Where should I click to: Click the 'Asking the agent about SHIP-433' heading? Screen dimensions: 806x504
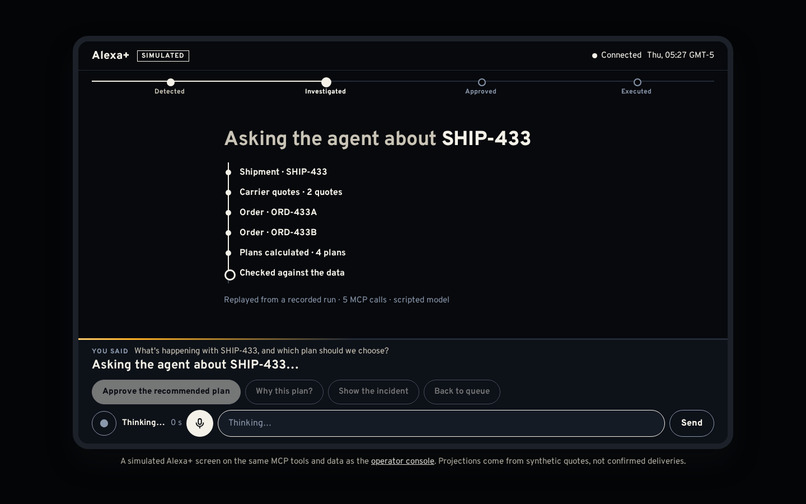coord(377,139)
